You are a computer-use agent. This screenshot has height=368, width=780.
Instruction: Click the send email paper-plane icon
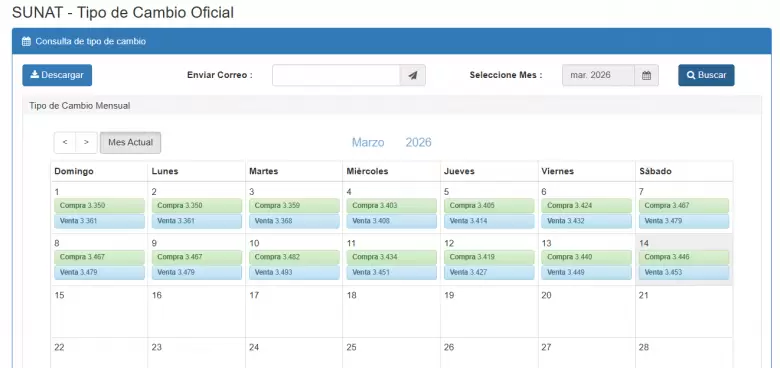(x=412, y=76)
